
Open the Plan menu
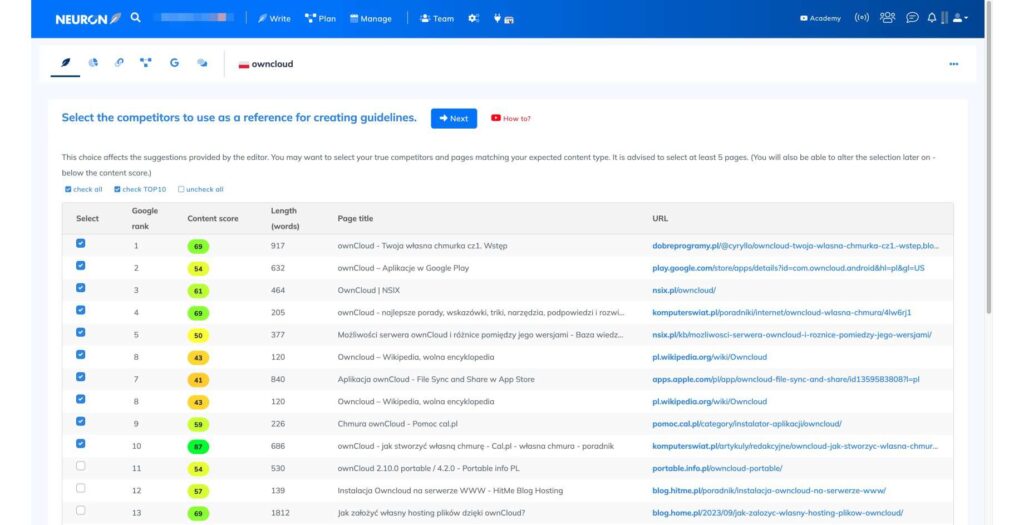pos(320,18)
